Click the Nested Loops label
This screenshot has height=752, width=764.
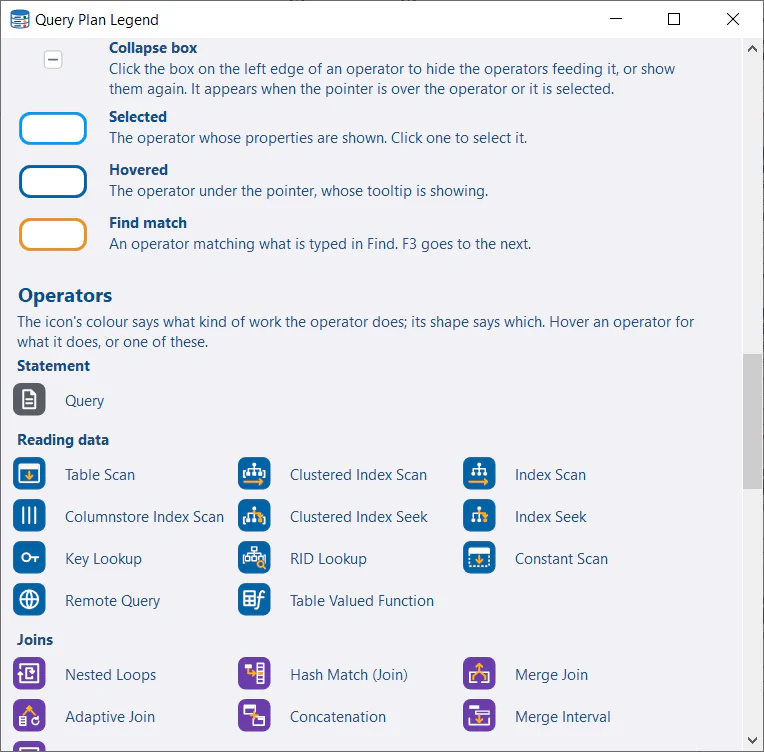(x=111, y=675)
